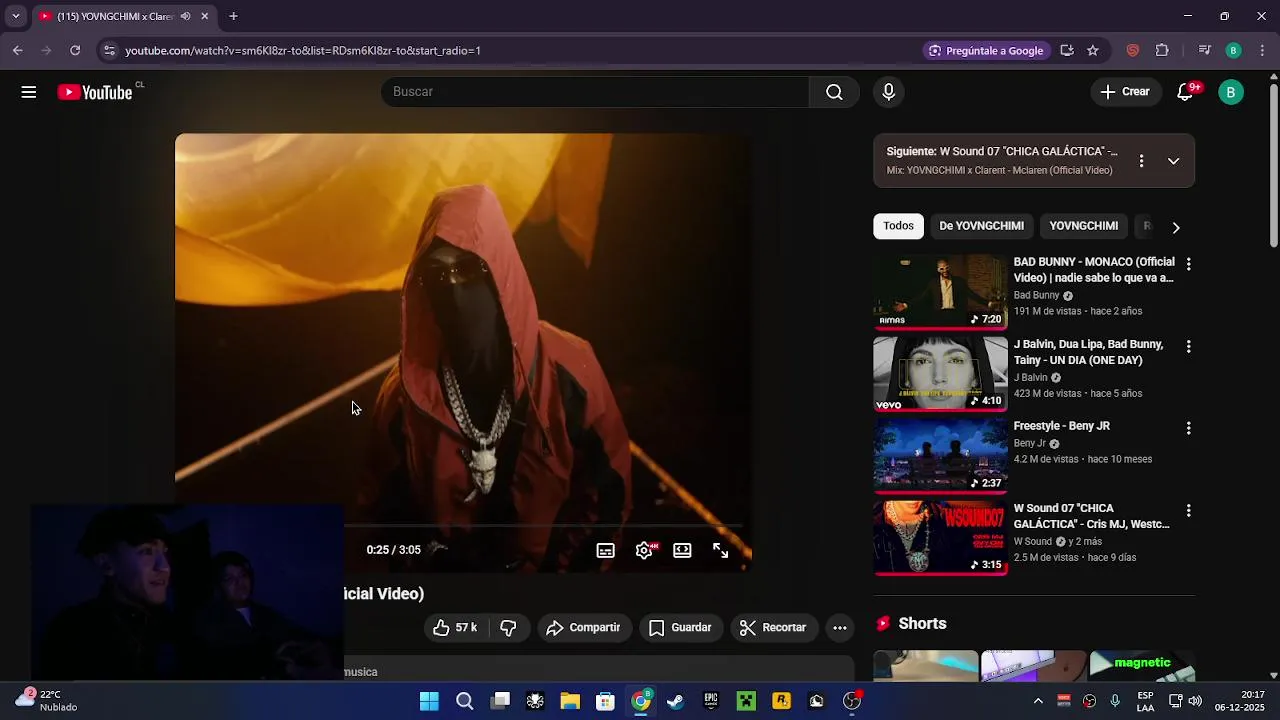The width and height of the screenshot is (1280, 720).
Task: Select the De YOVNGCHIMI filter chip
Action: [x=981, y=226]
